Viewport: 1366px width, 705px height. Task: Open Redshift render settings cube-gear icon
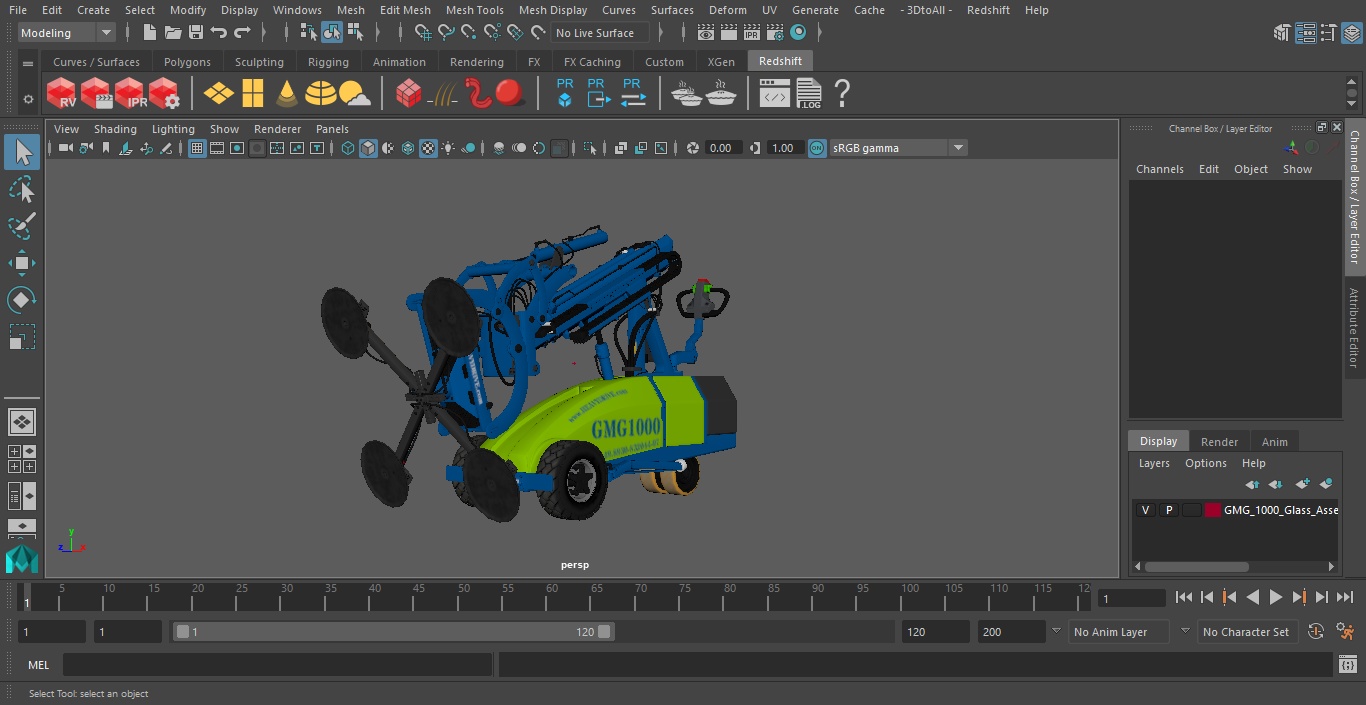[x=164, y=94]
